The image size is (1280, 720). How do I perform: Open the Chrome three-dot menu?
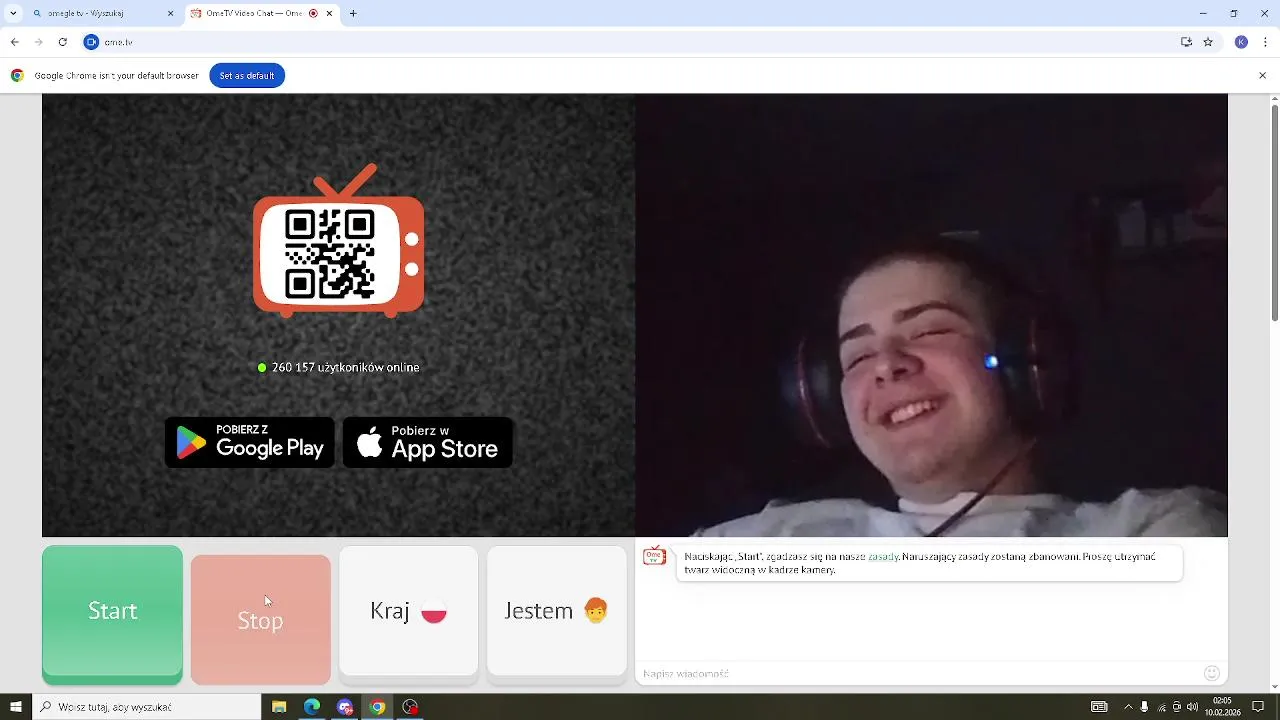[x=1265, y=42]
